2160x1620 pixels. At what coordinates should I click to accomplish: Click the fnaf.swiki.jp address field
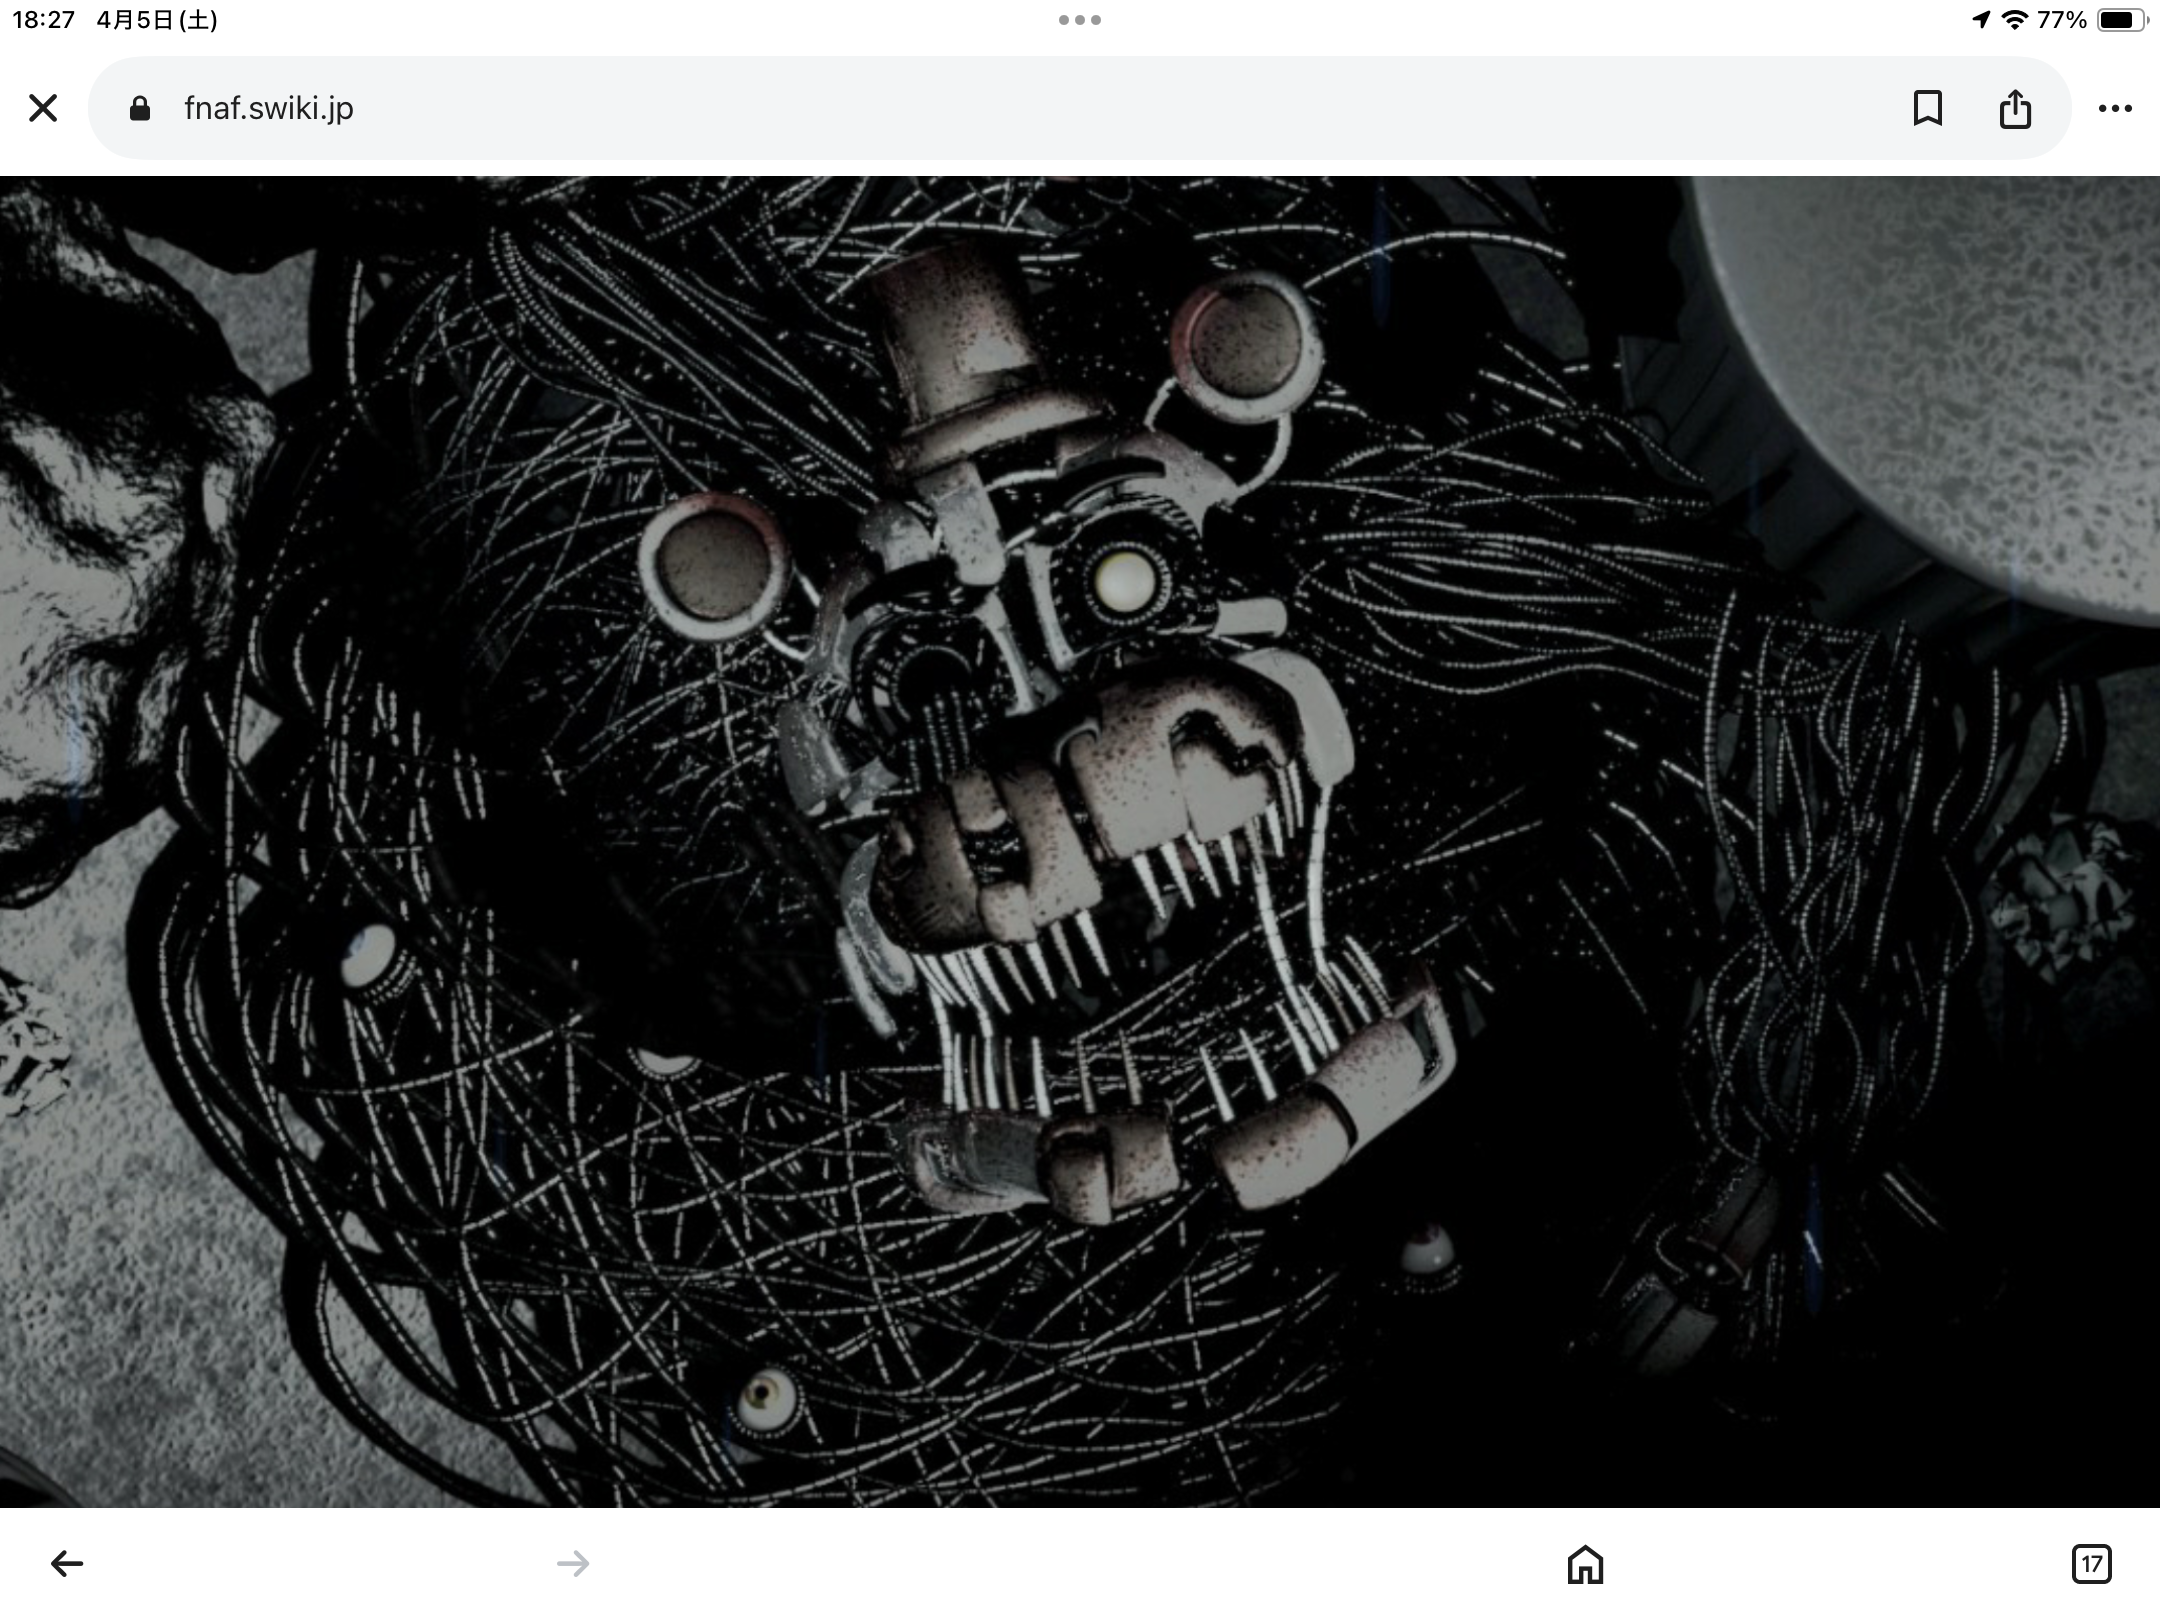tap(268, 108)
